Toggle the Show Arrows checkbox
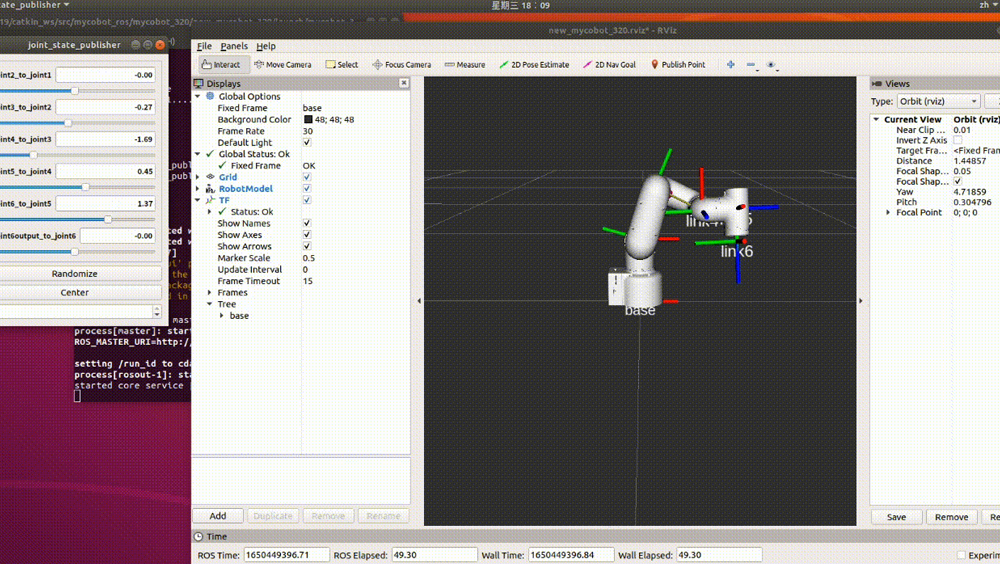Viewport: 1000px width, 564px height. pyautogui.click(x=307, y=246)
